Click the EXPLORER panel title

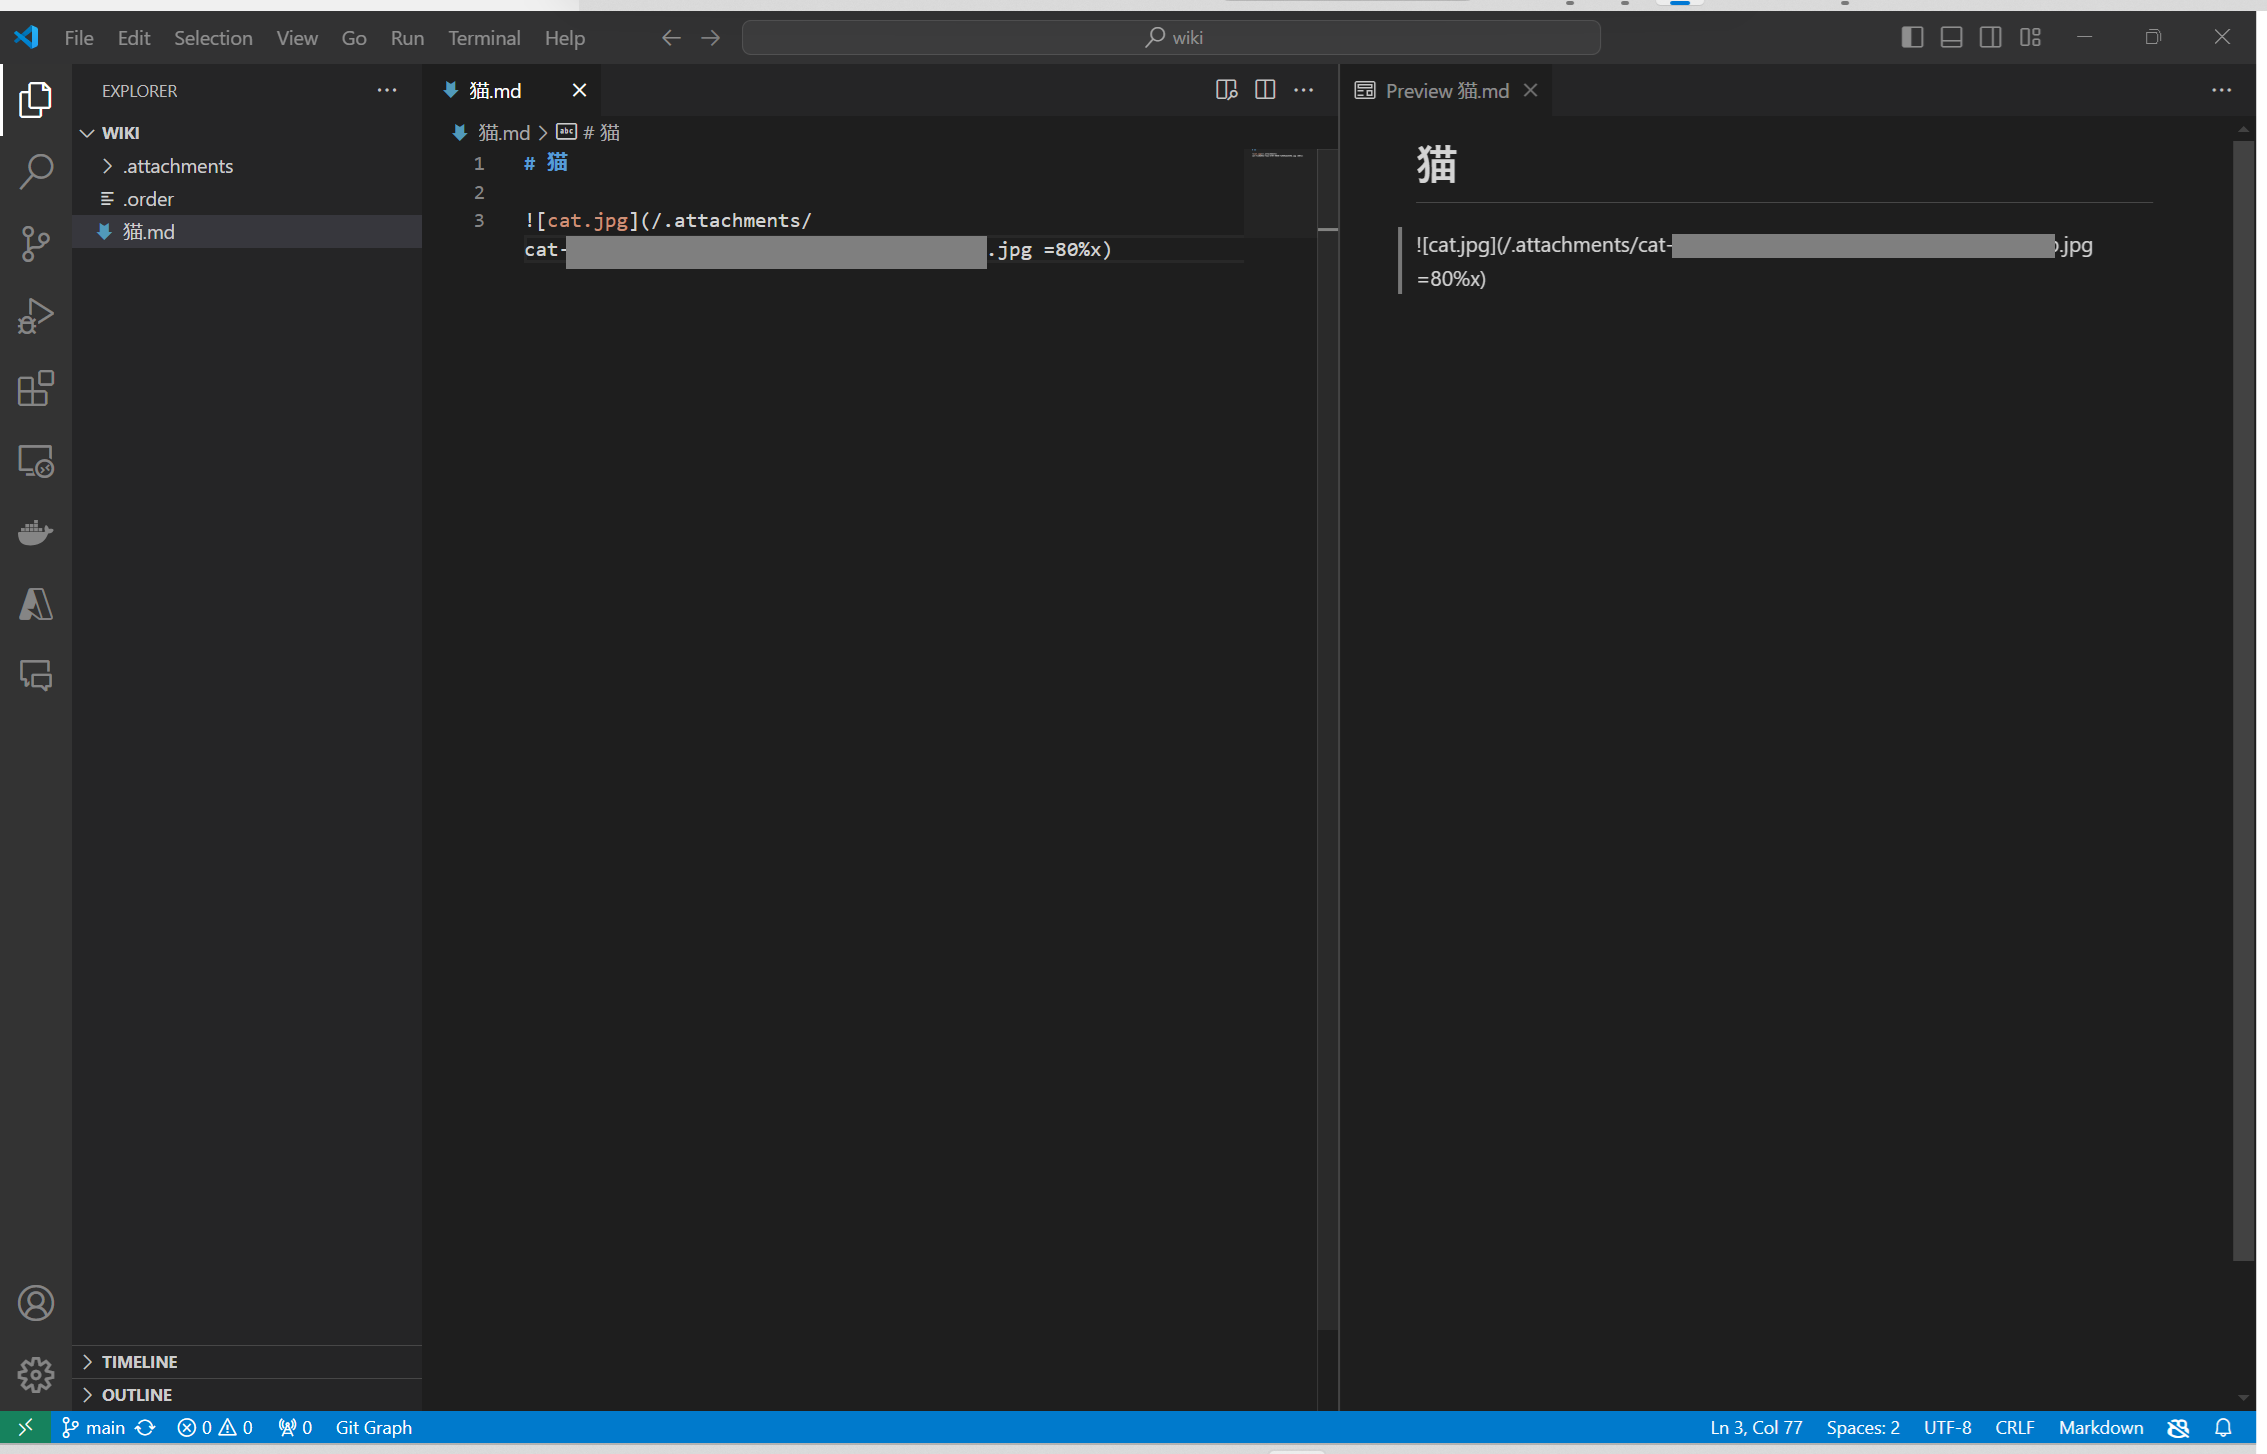pos(139,90)
